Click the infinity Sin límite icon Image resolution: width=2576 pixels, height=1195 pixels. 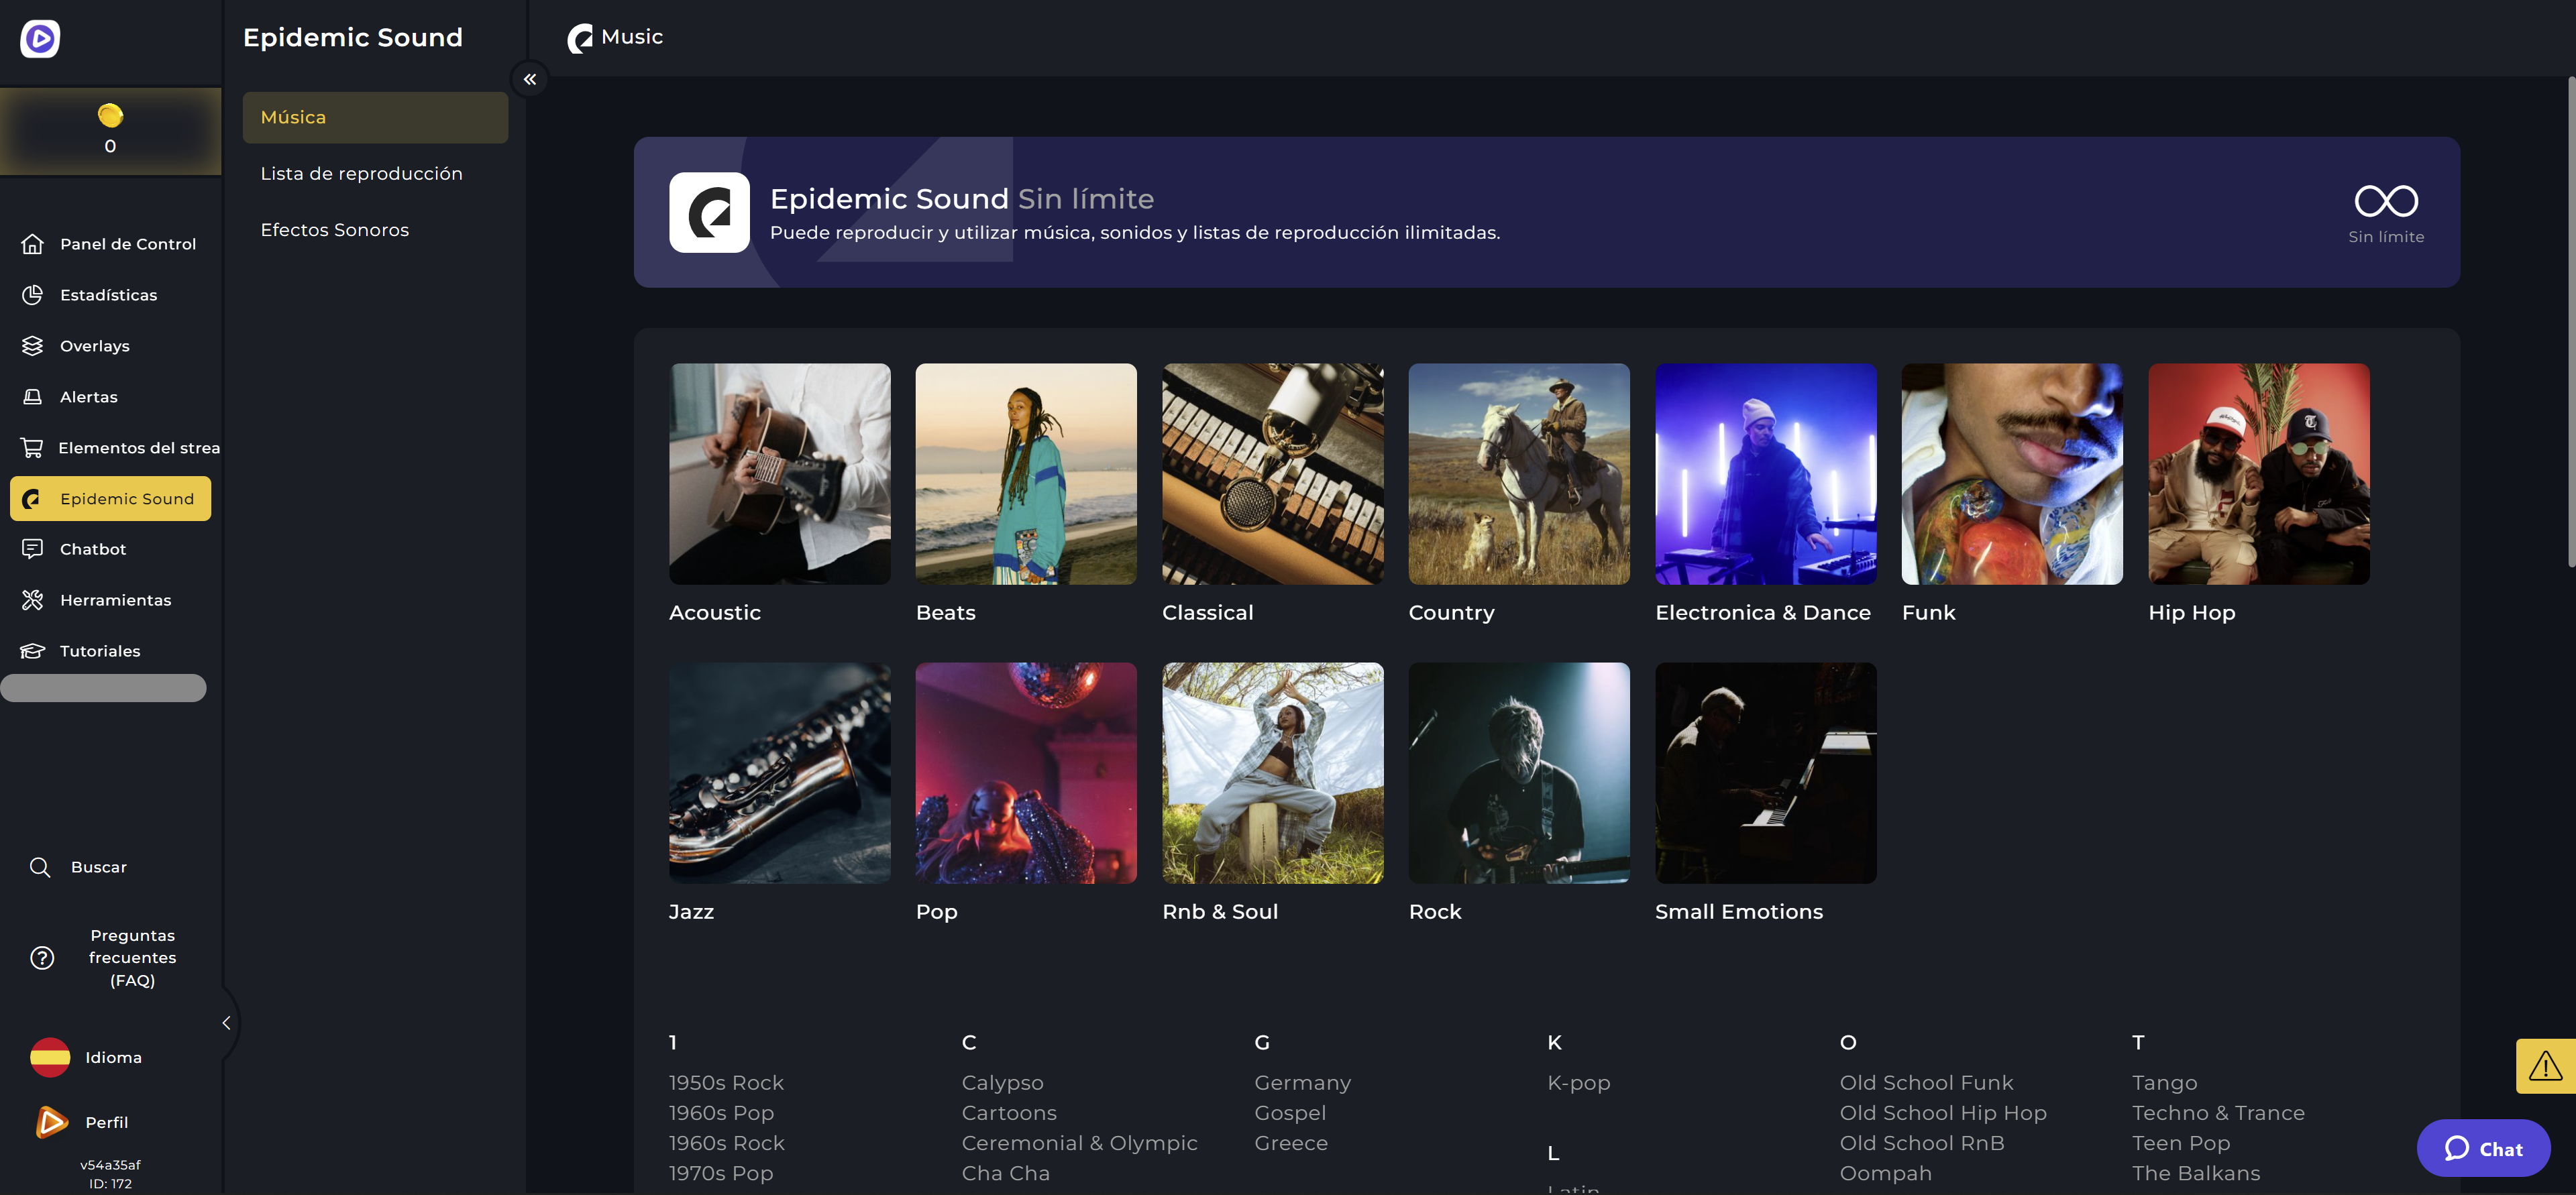click(2386, 201)
